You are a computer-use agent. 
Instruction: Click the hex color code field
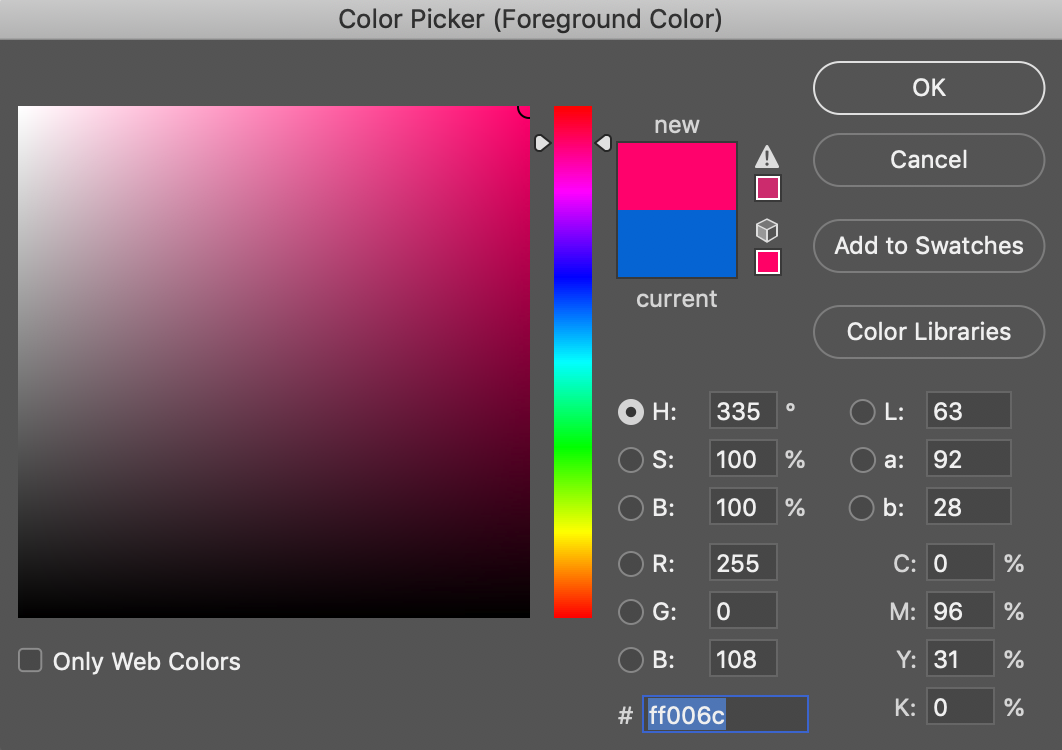[x=725, y=715]
